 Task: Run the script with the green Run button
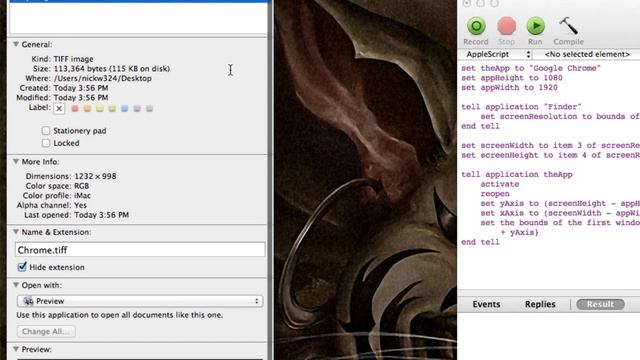click(x=536, y=31)
